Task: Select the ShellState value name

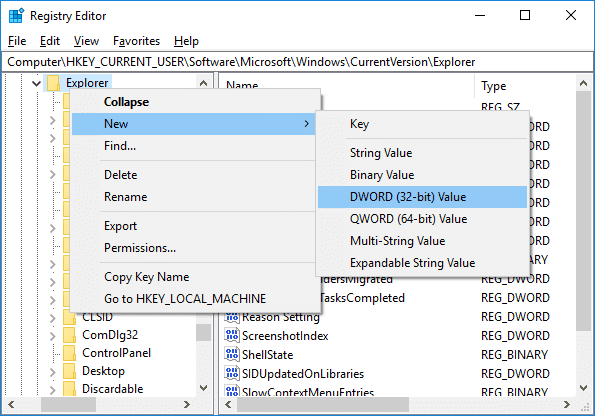Action: click(x=268, y=355)
